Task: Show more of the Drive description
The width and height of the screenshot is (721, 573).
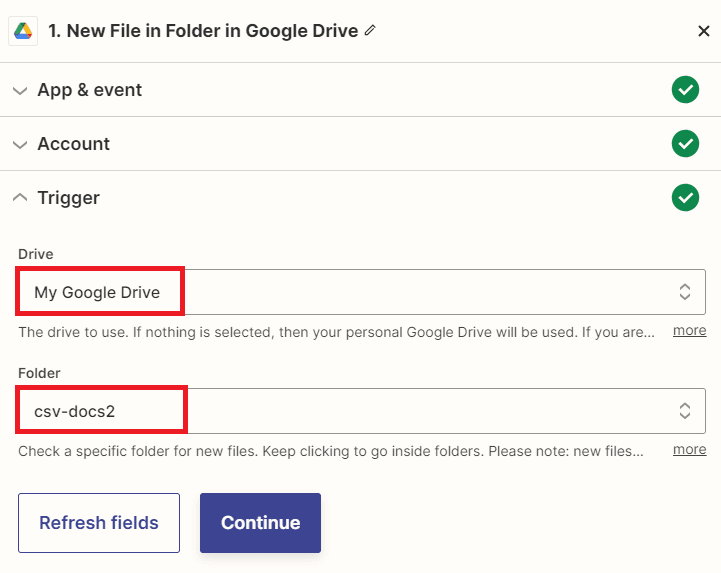Action: (689, 330)
